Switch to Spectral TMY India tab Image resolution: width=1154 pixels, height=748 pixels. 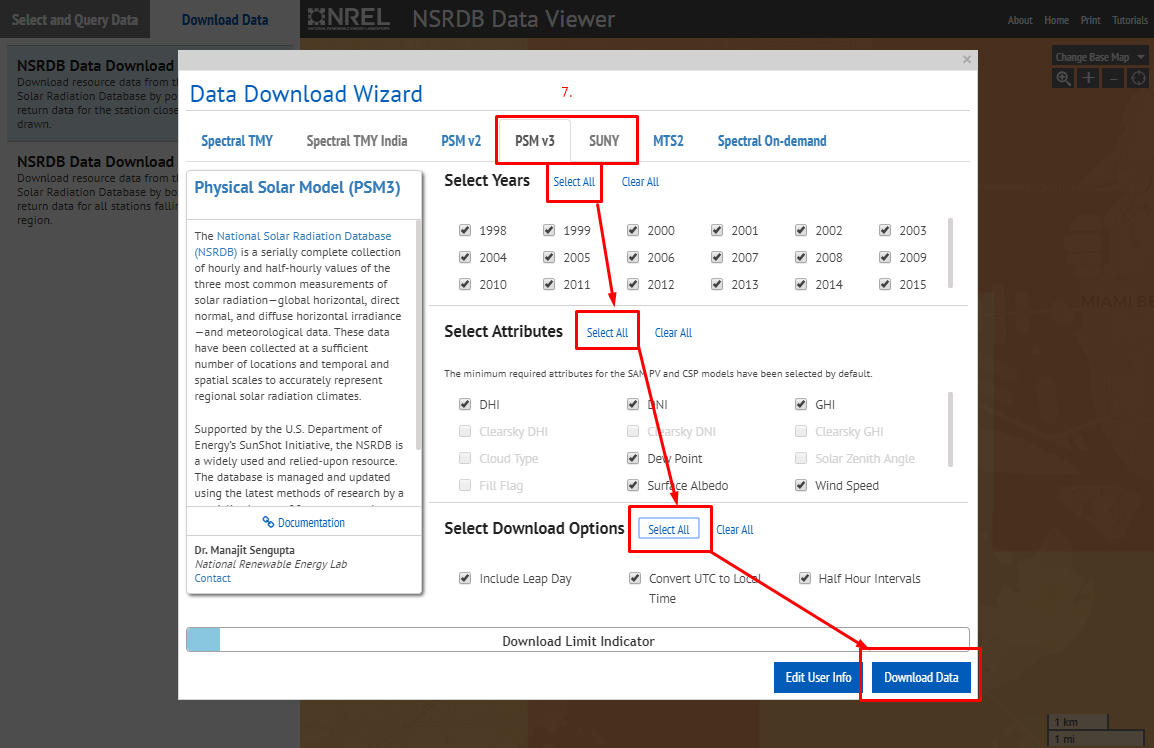click(x=357, y=141)
